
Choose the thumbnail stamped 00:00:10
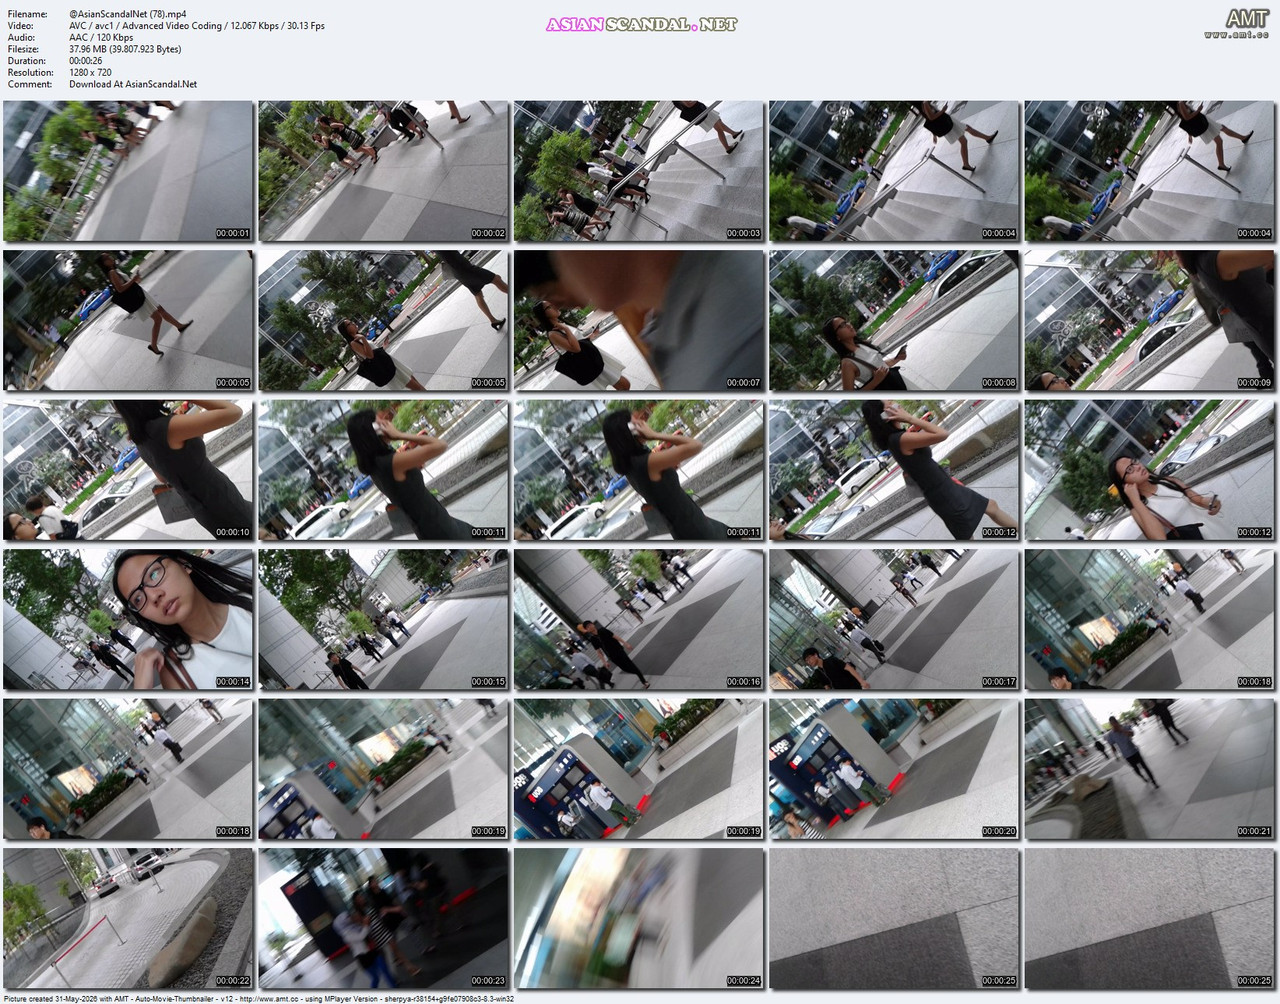tap(128, 470)
